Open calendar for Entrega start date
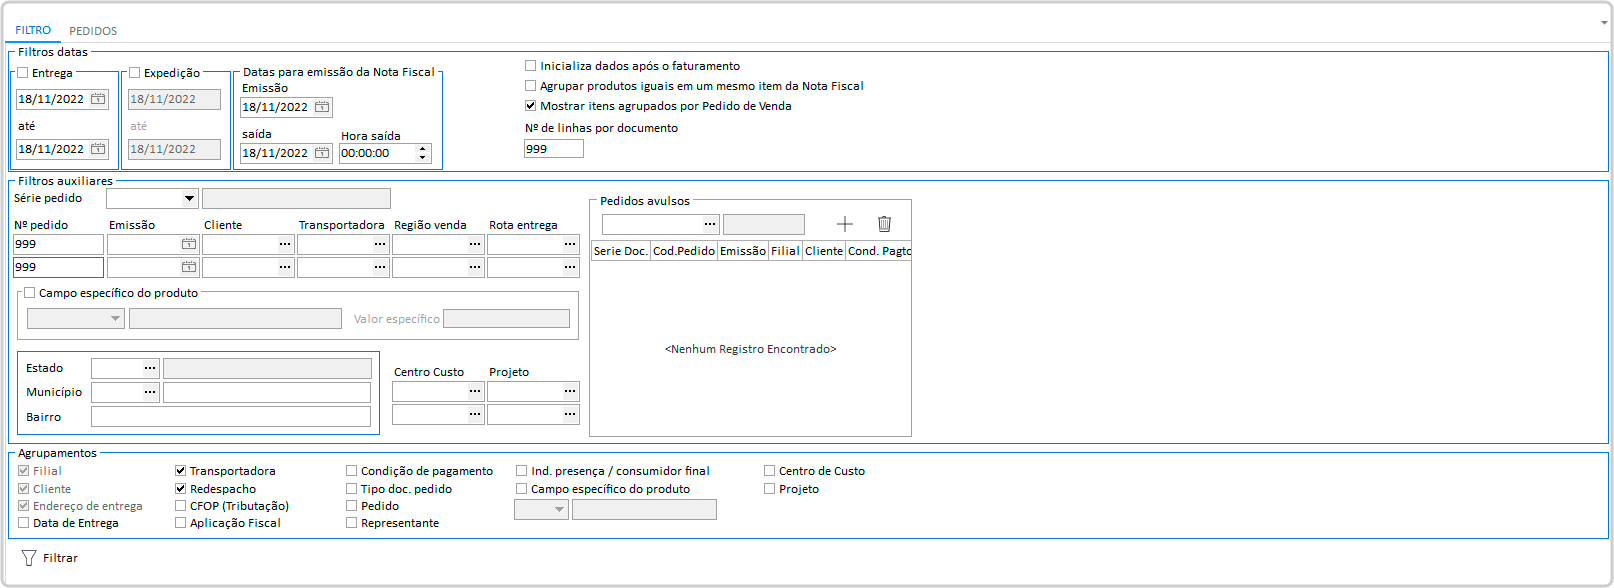Image resolution: width=1614 pixels, height=588 pixels. tap(98, 99)
